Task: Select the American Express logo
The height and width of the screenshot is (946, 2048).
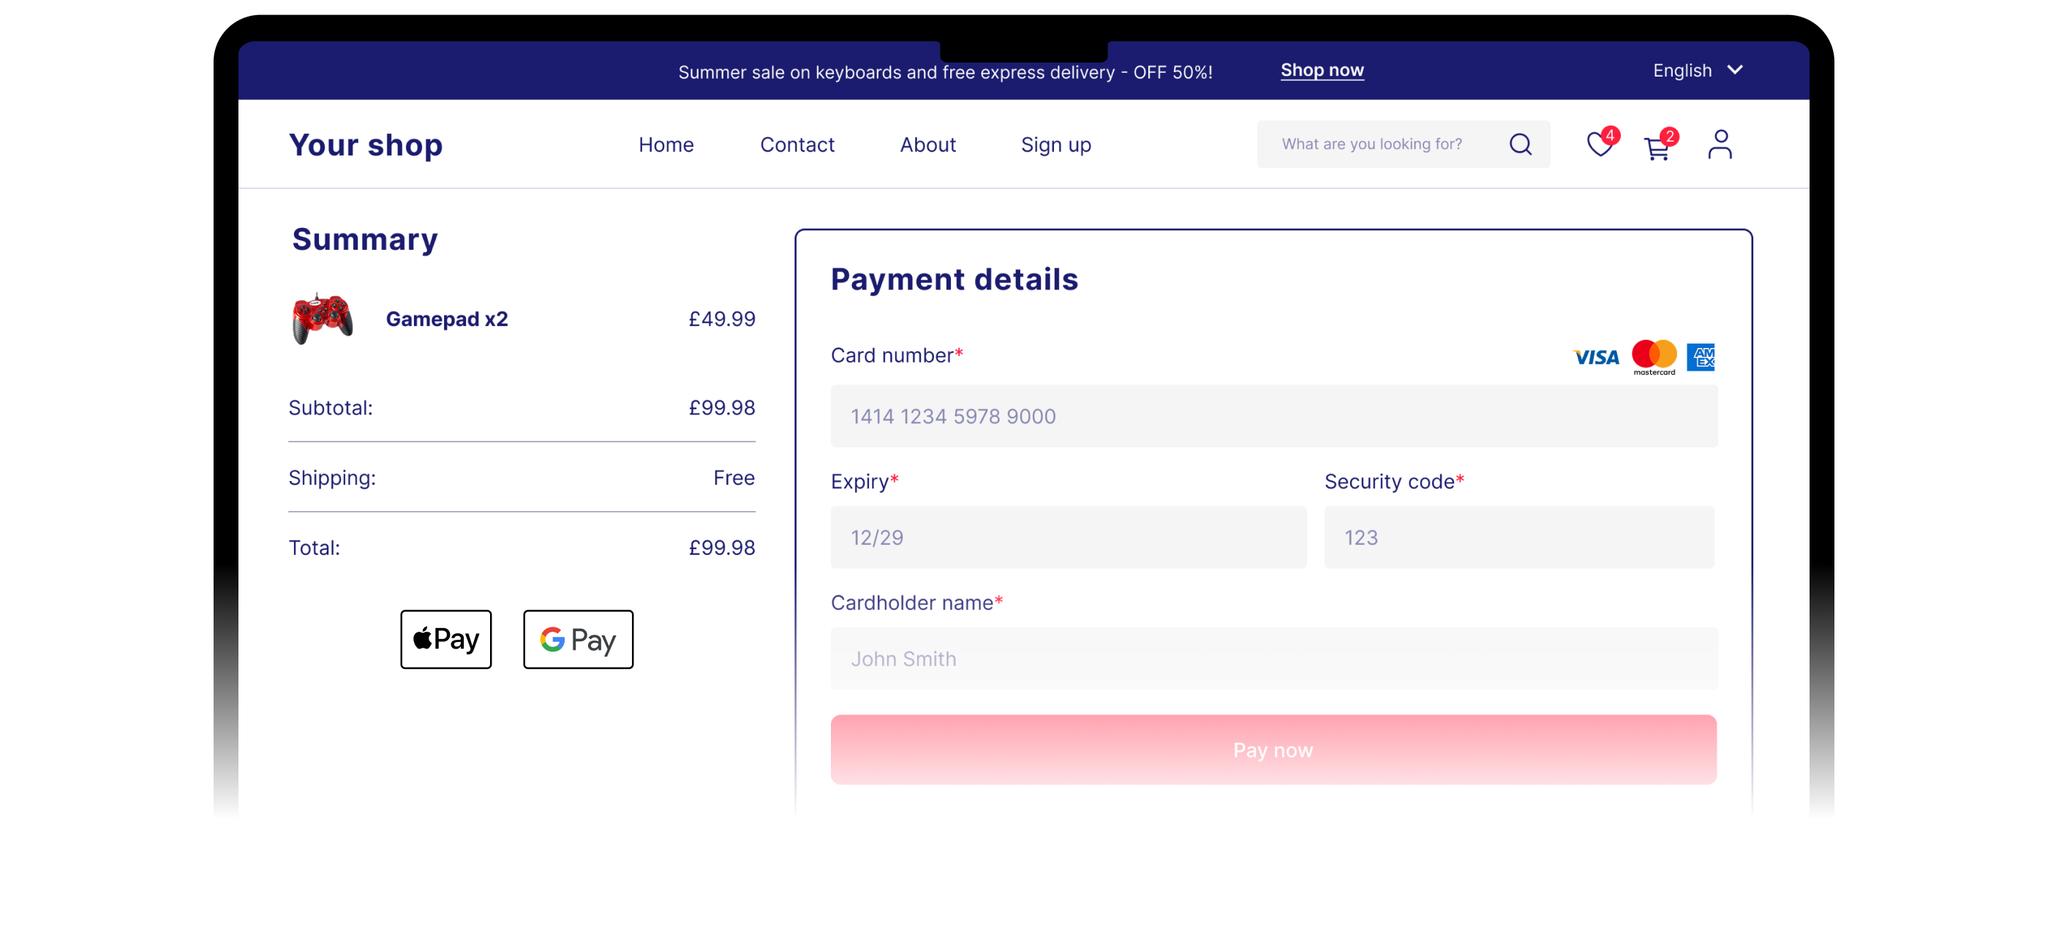Action: pyautogui.click(x=1704, y=357)
